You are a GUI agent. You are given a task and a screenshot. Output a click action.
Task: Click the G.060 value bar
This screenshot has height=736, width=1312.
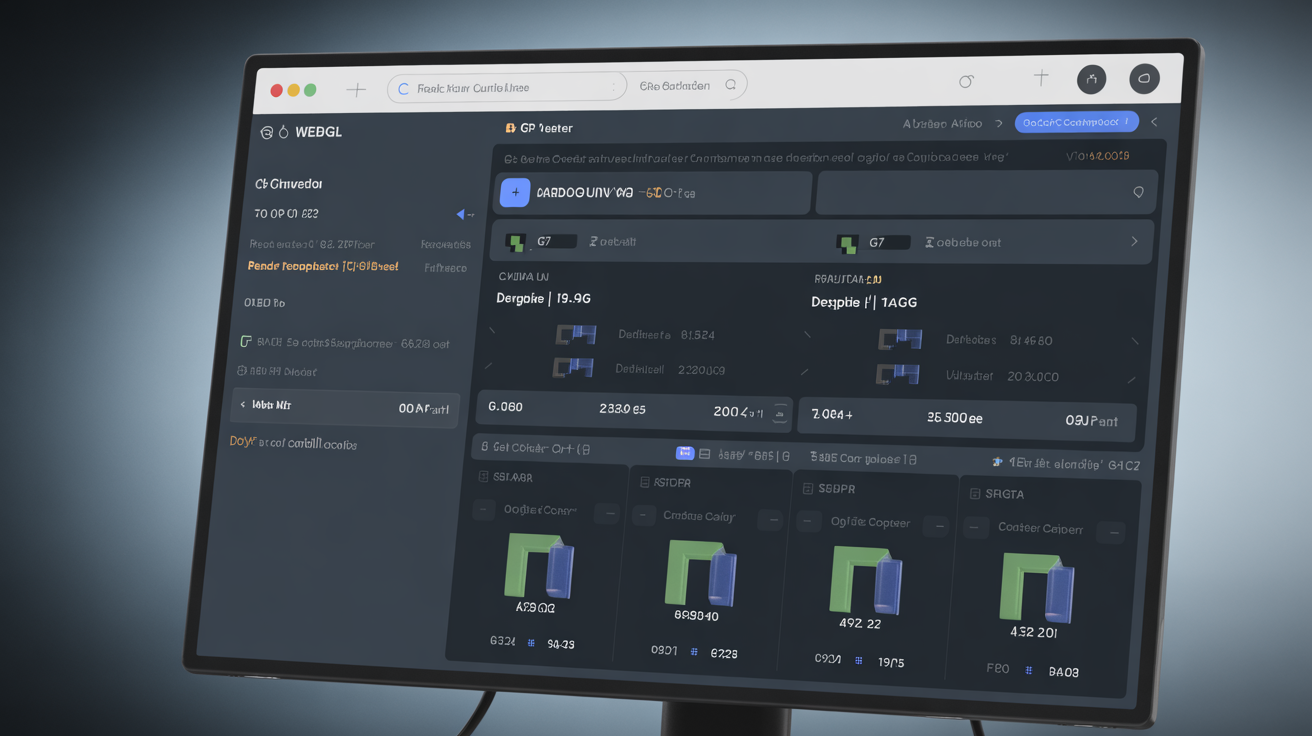(x=635, y=410)
